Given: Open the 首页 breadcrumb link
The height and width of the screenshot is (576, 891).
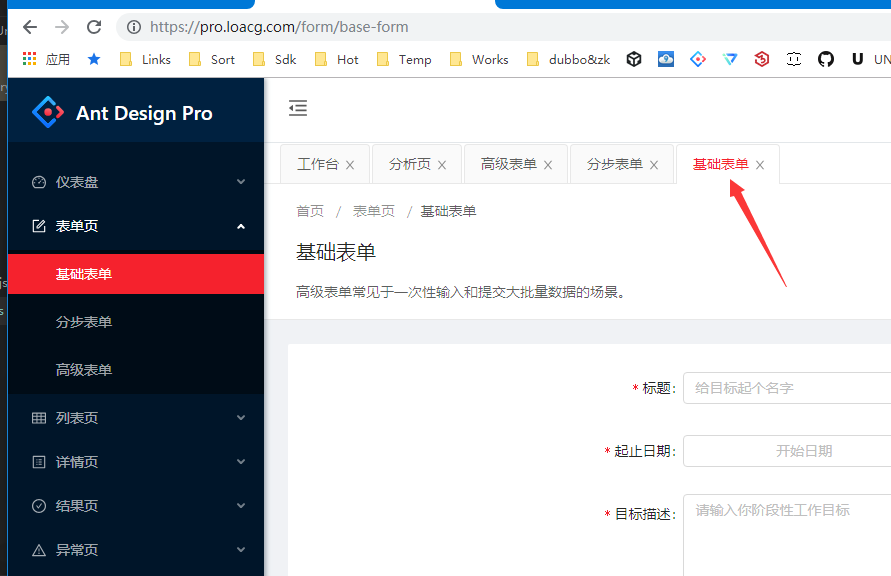Looking at the screenshot, I should [x=310, y=211].
